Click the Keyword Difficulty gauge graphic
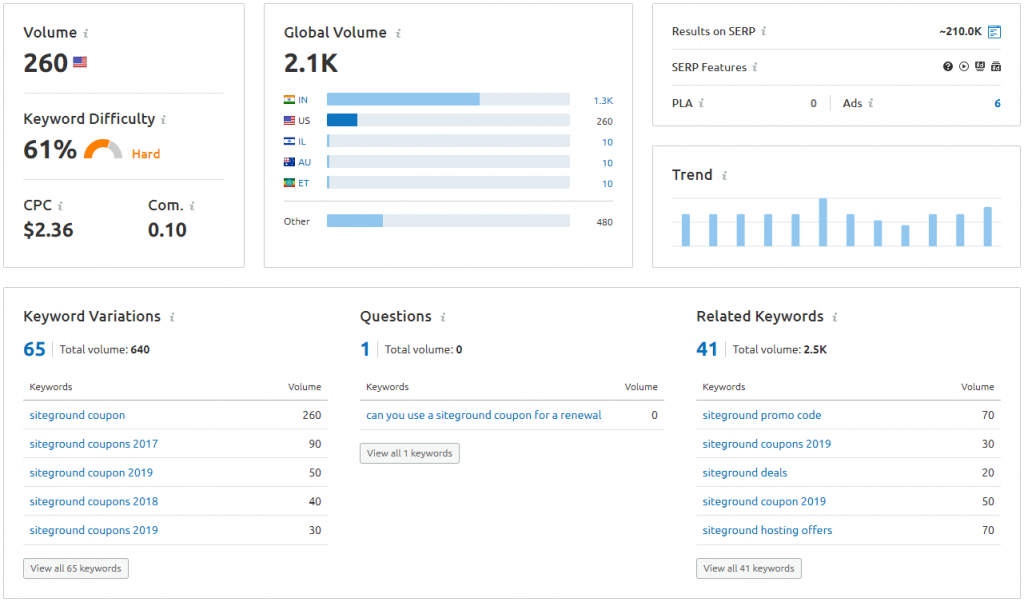 click(x=103, y=149)
